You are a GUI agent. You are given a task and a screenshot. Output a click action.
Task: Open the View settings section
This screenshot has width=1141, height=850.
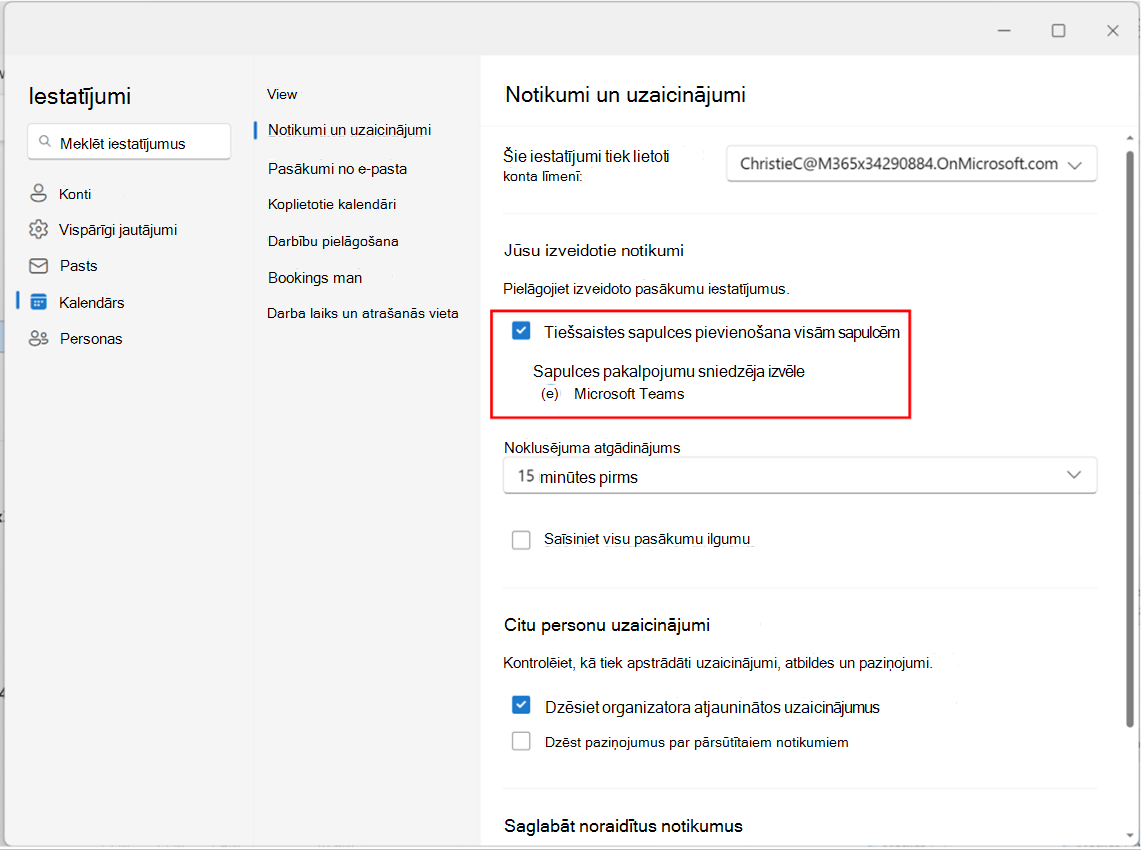(282, 95)
